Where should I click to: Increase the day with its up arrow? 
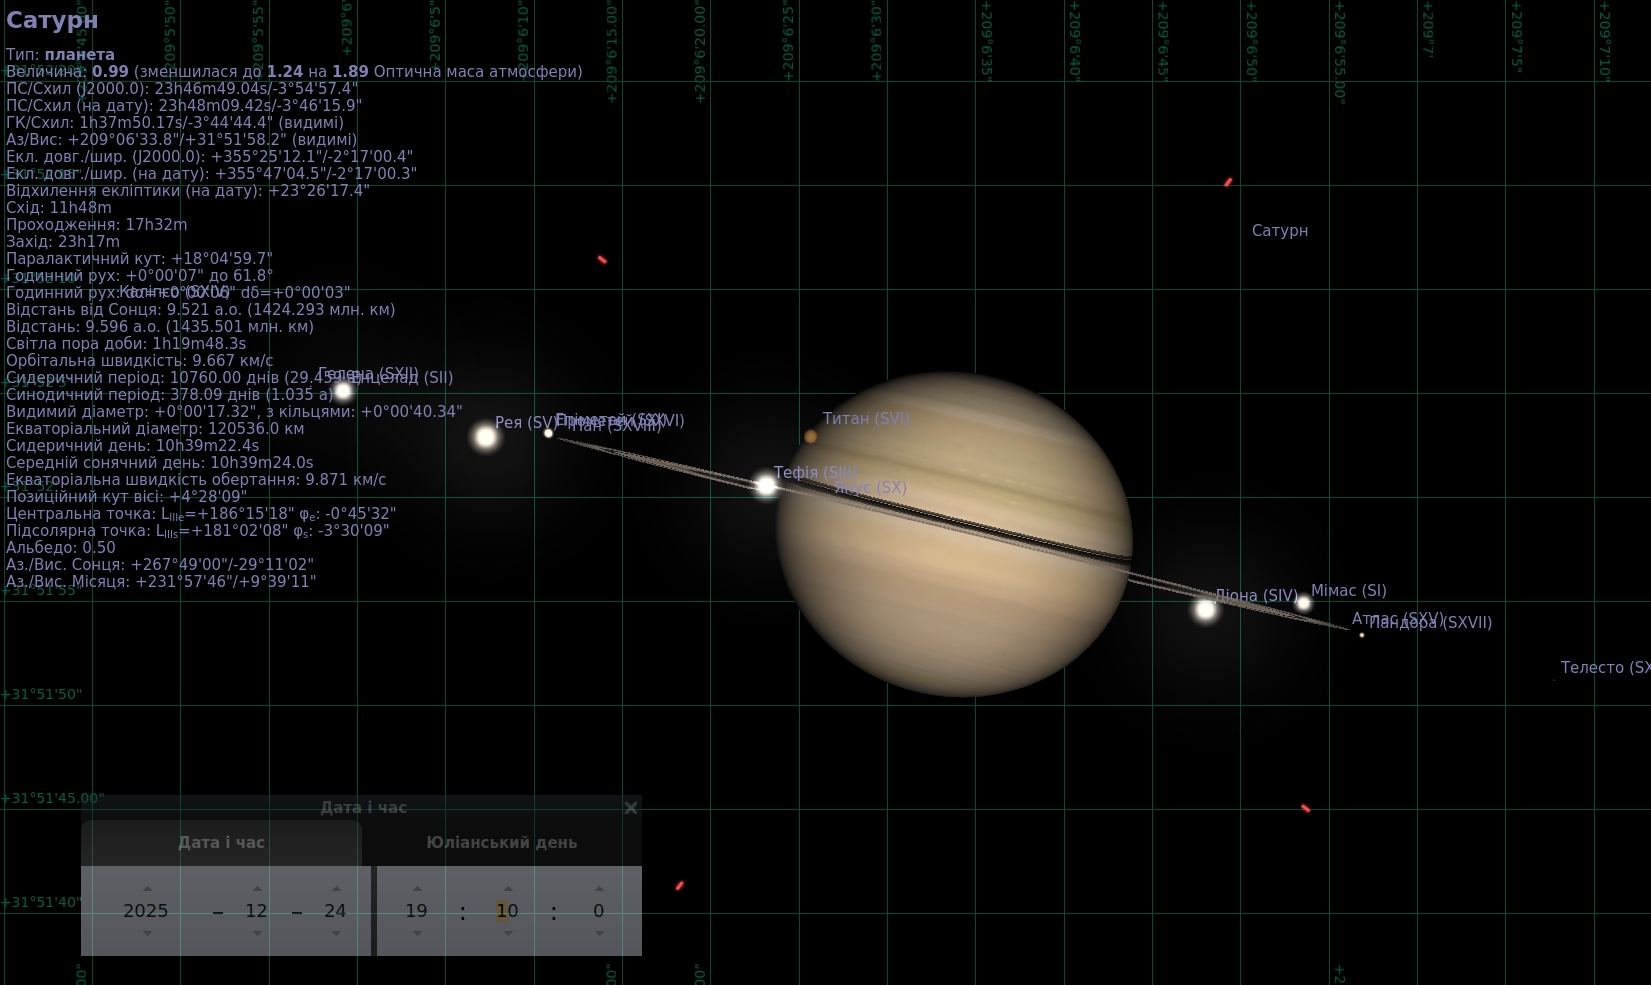point(336,888)
